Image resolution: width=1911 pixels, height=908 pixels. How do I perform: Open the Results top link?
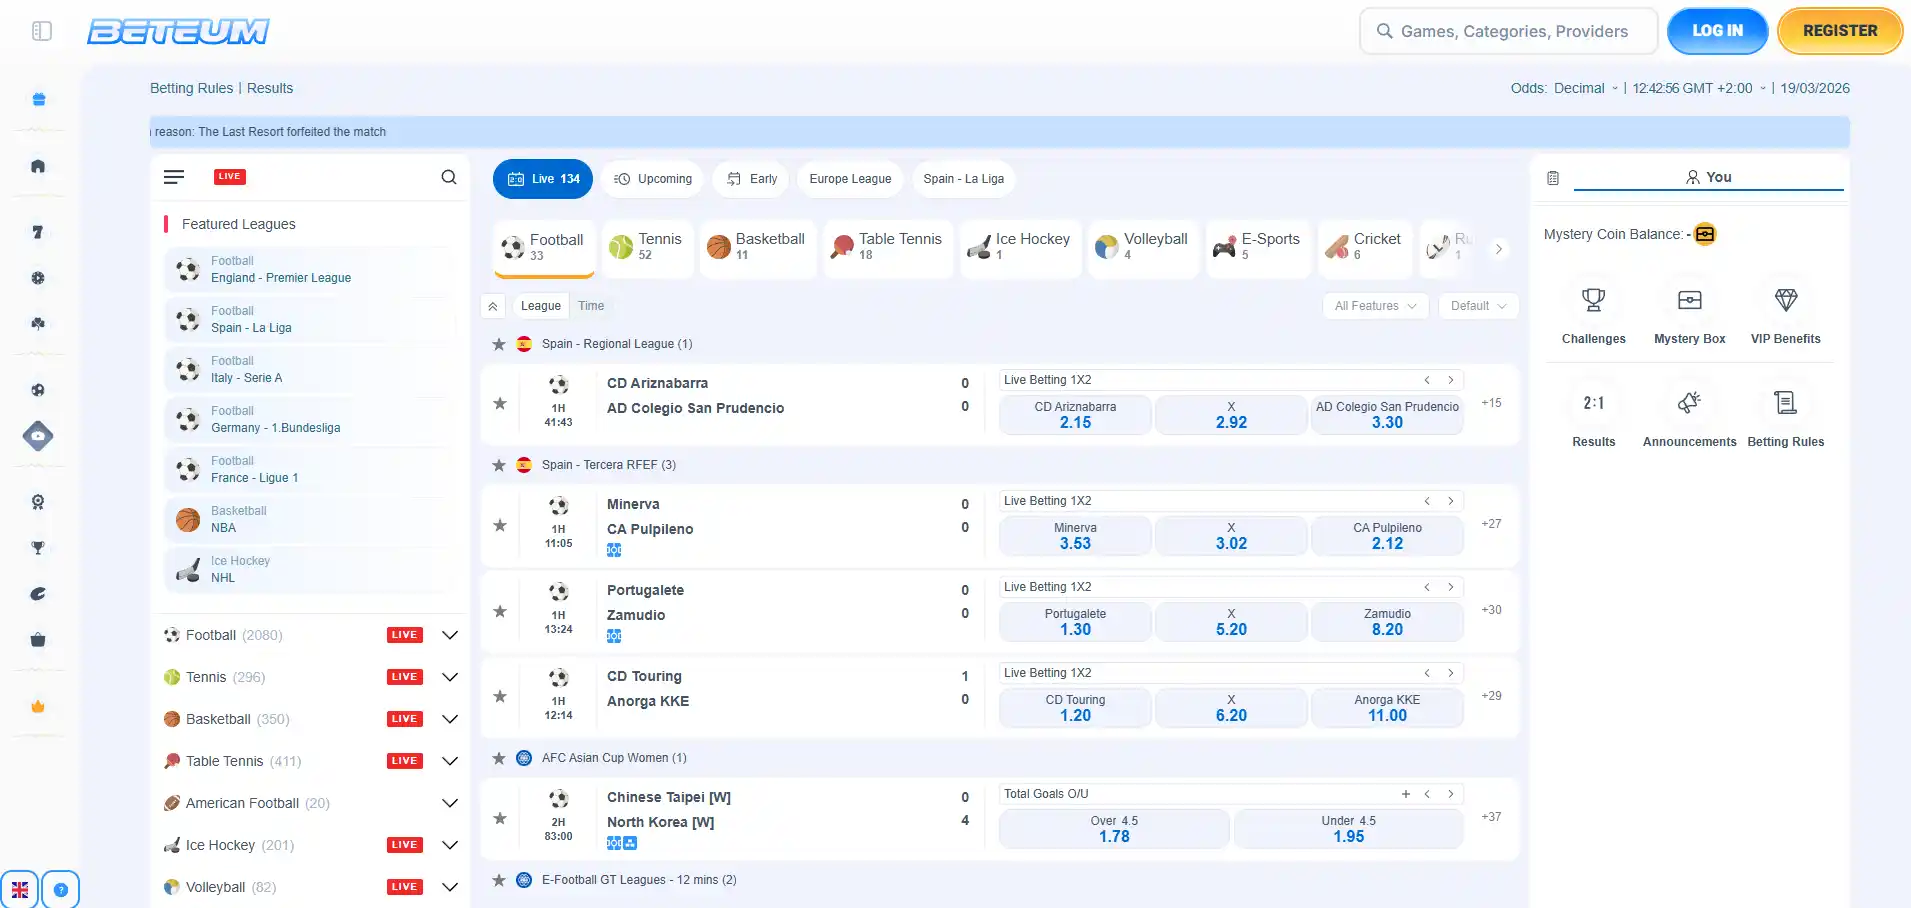click(x=270, y=88)
